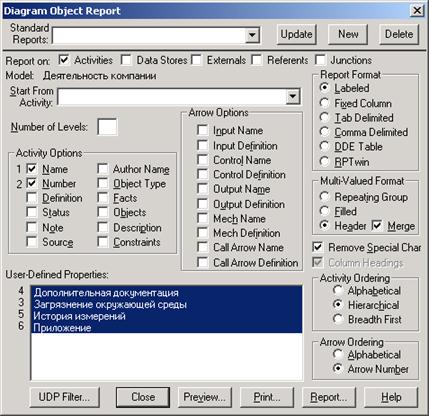Select RPTwin report format
Screen dimensions: 429x416
(324, 162)
